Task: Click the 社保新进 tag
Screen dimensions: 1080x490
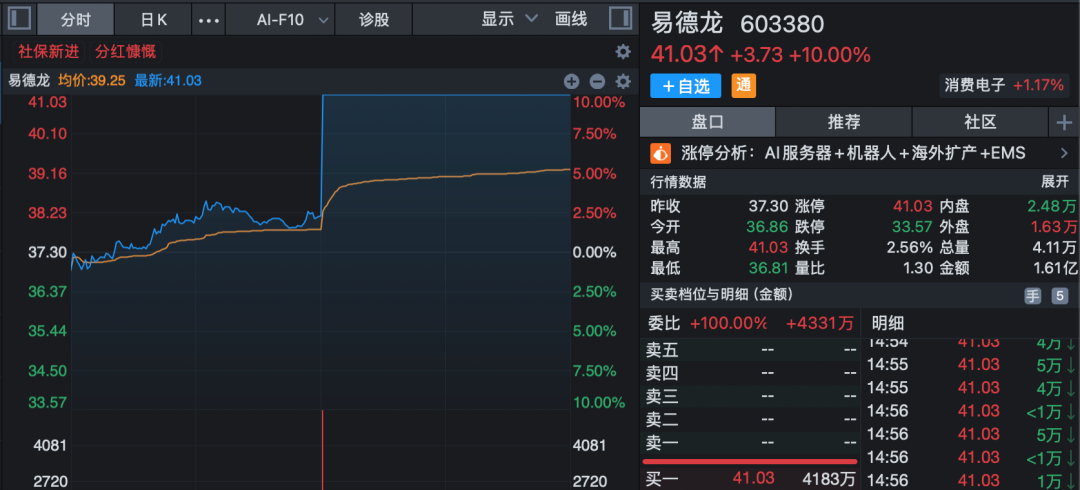Action: 48,52
